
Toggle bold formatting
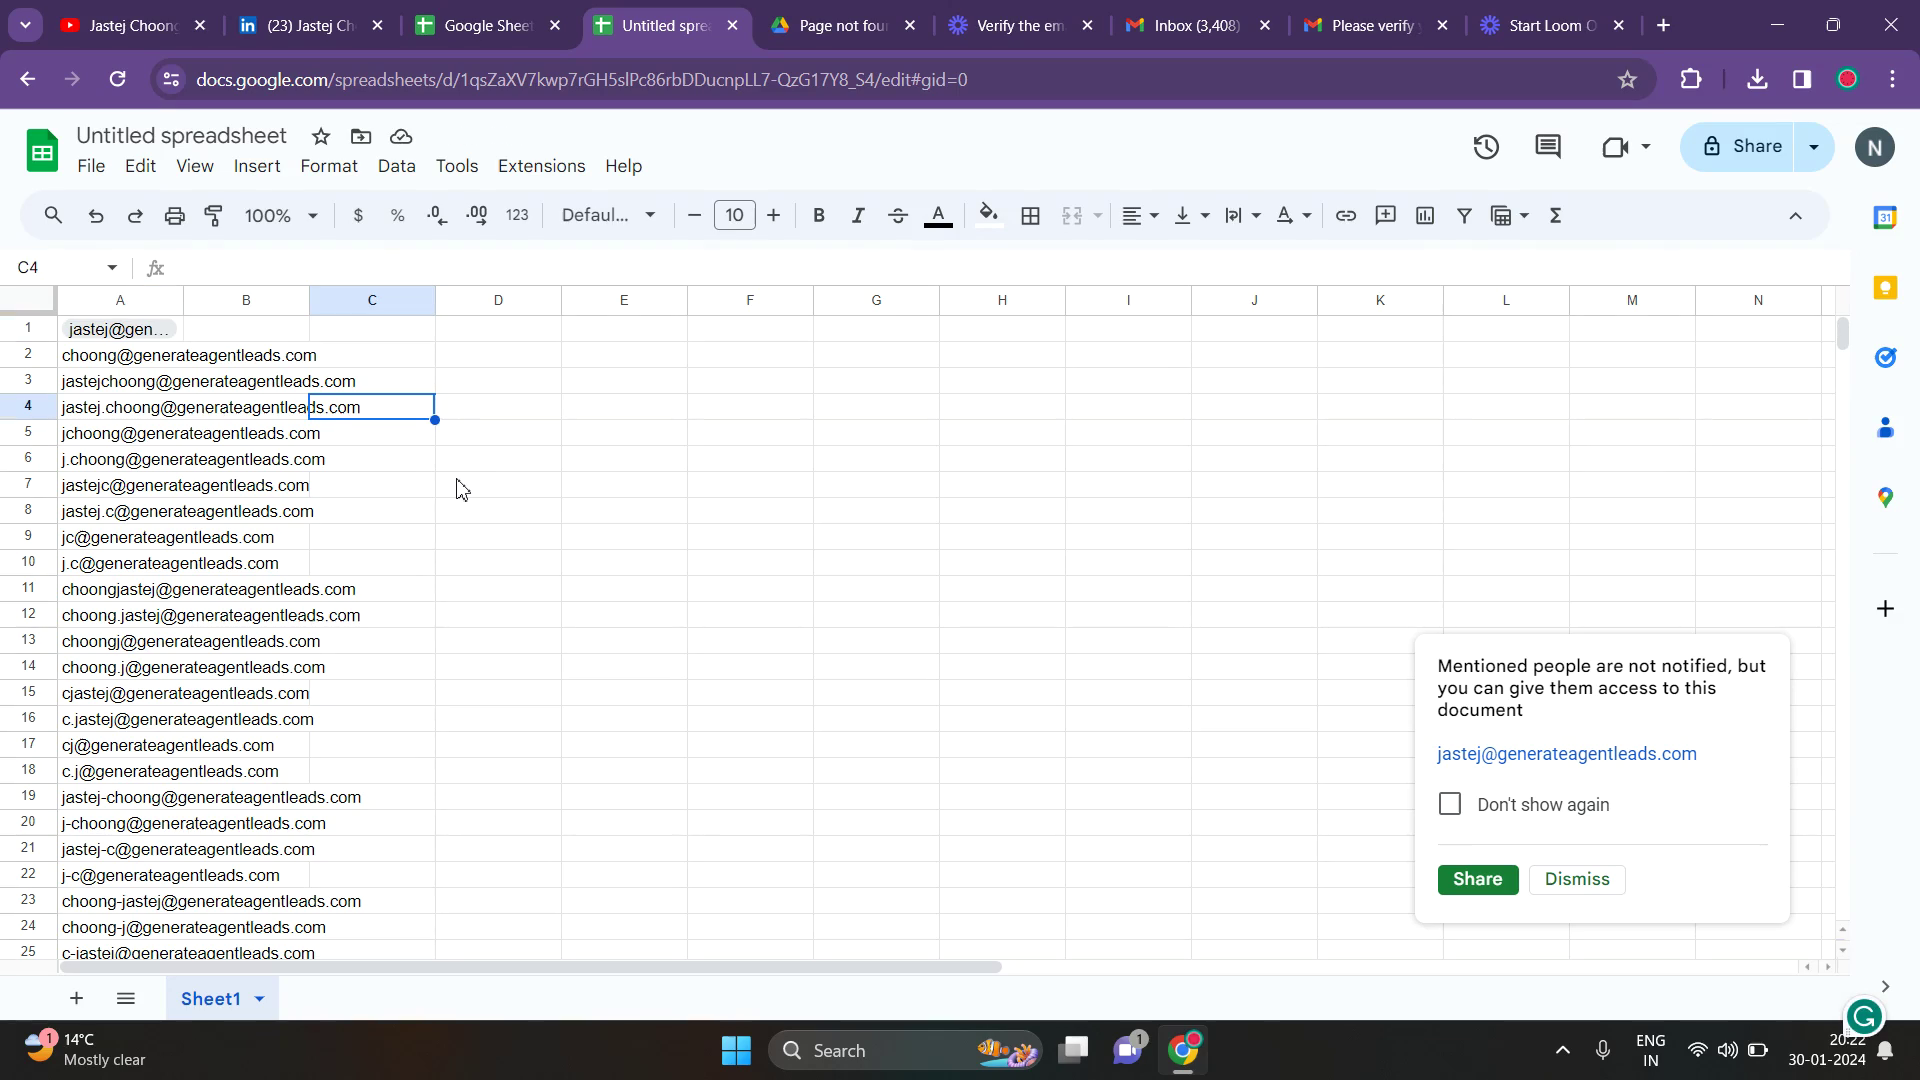pos(818,215)
